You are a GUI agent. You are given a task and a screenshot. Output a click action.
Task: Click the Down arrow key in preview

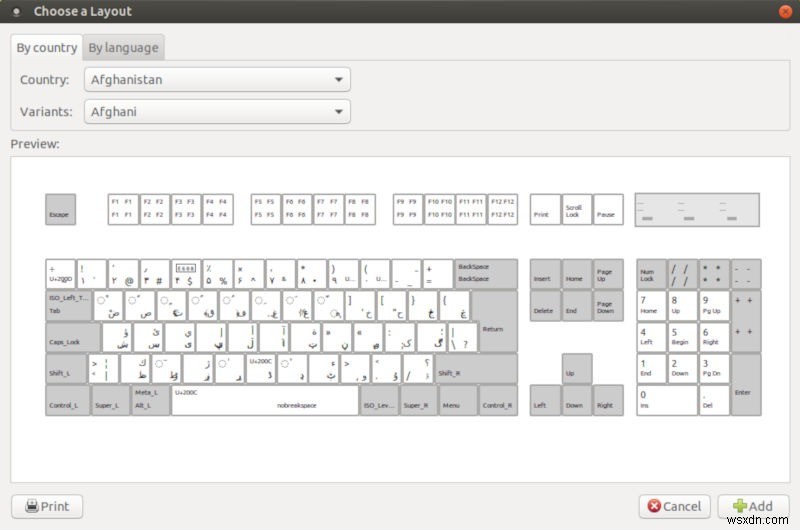click(577, 400)
